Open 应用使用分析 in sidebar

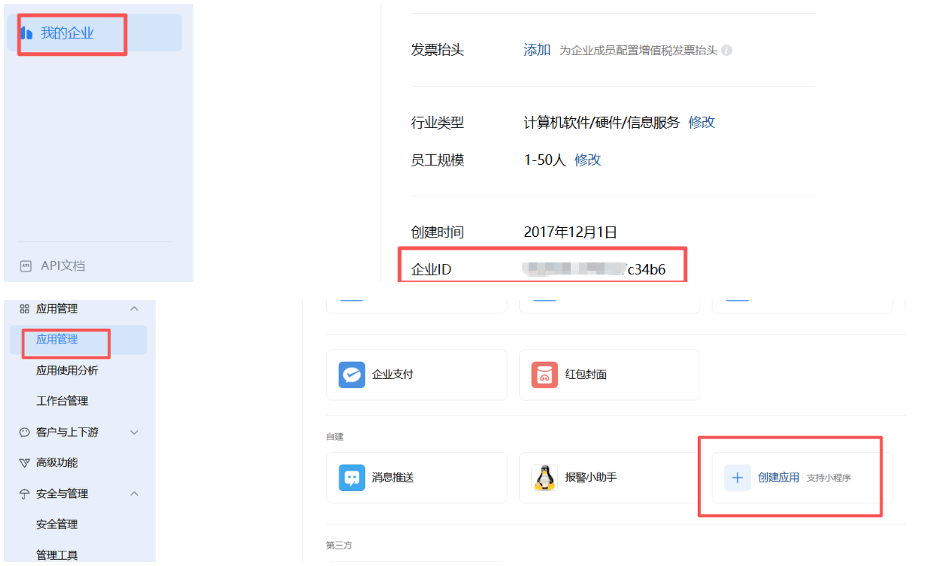tap(67, 370)
